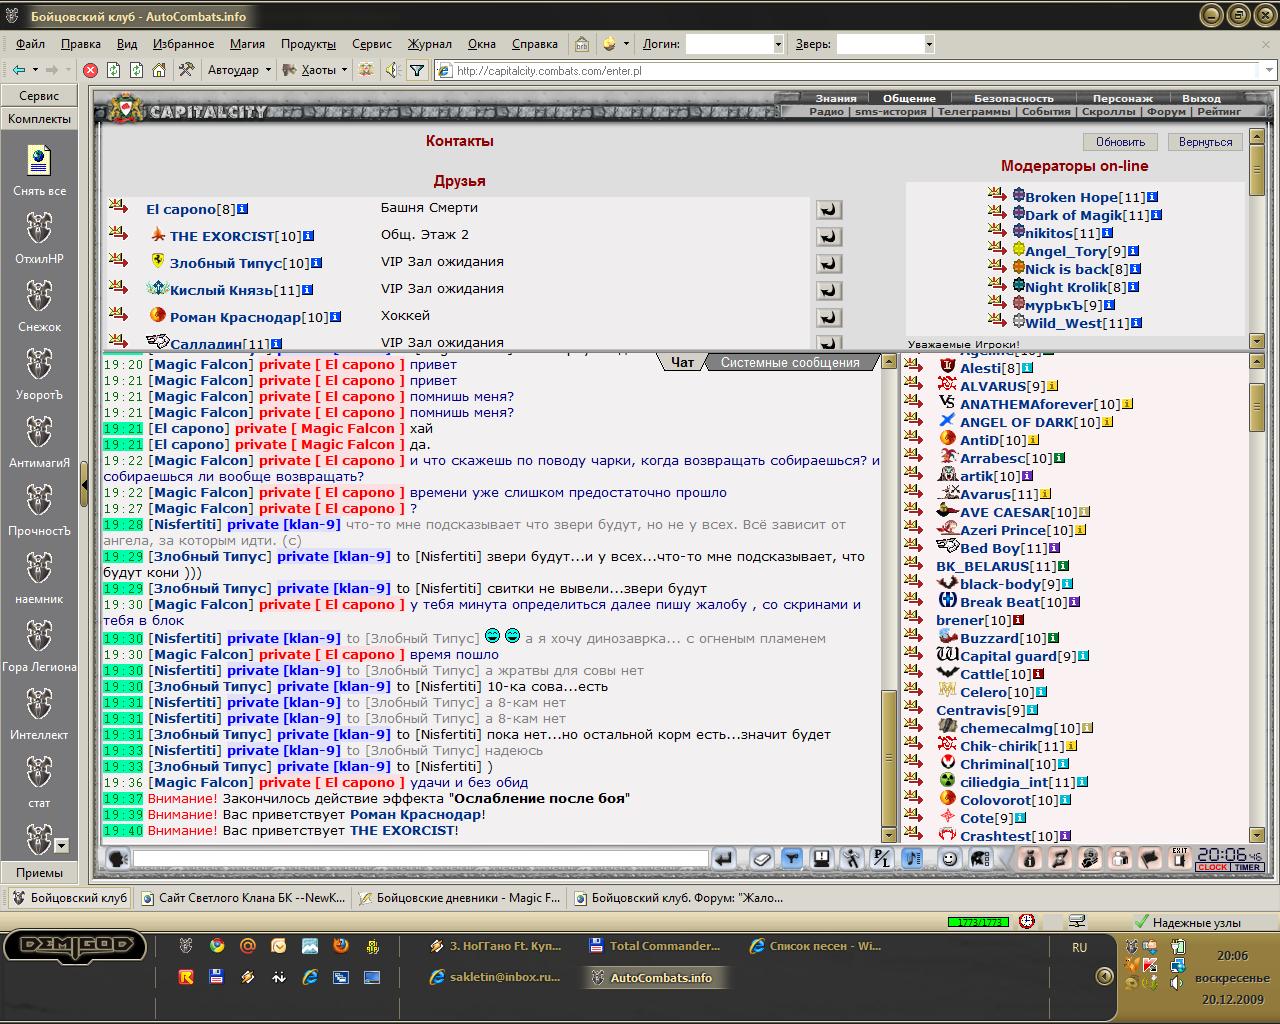Open the Приемы sidebar section
The width and height of the screenshot is (1280, 1024).
click(x=39, y=872)
